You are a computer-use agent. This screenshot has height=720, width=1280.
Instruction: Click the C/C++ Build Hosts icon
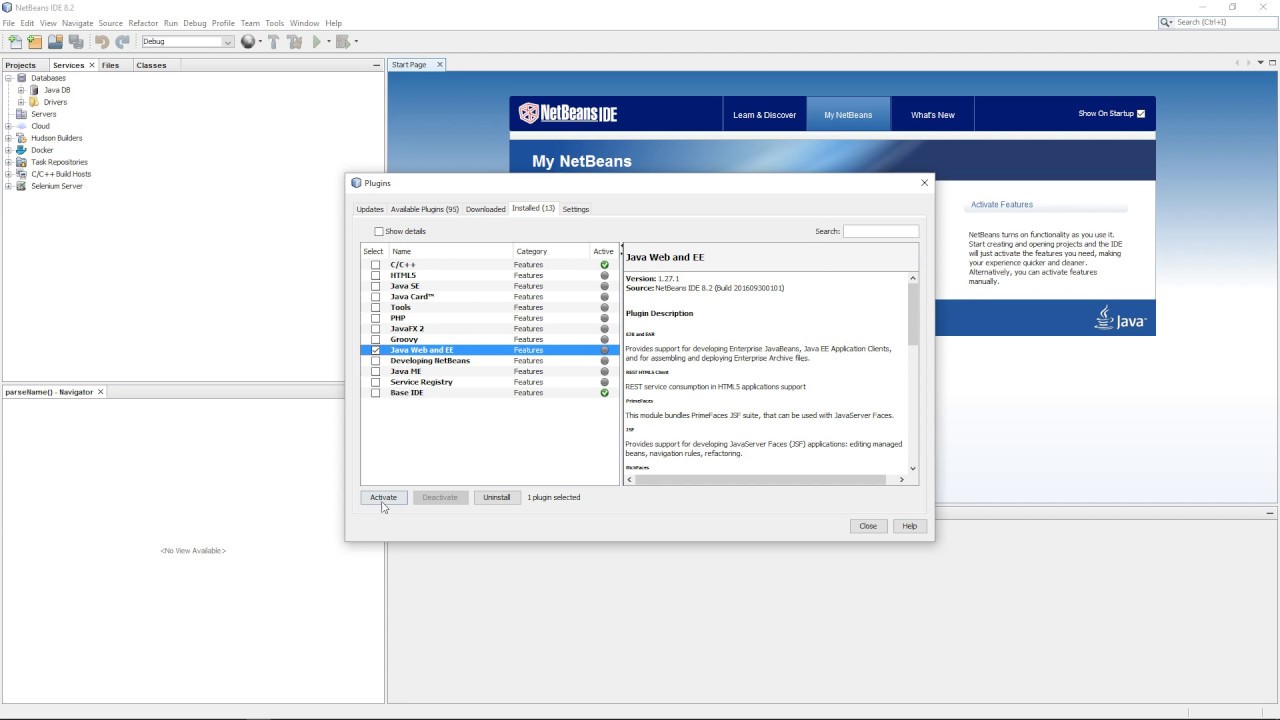[x=22, y=174]
